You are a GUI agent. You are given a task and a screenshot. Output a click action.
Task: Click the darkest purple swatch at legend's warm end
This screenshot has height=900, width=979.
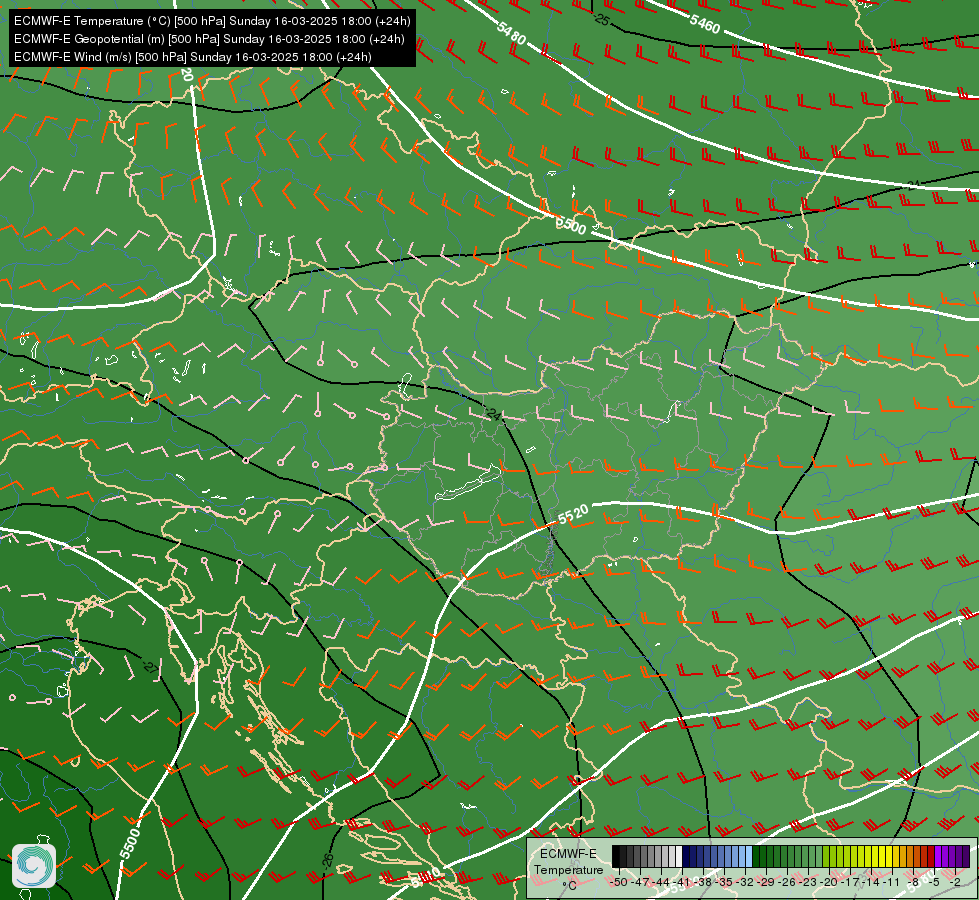click(966, 856)
